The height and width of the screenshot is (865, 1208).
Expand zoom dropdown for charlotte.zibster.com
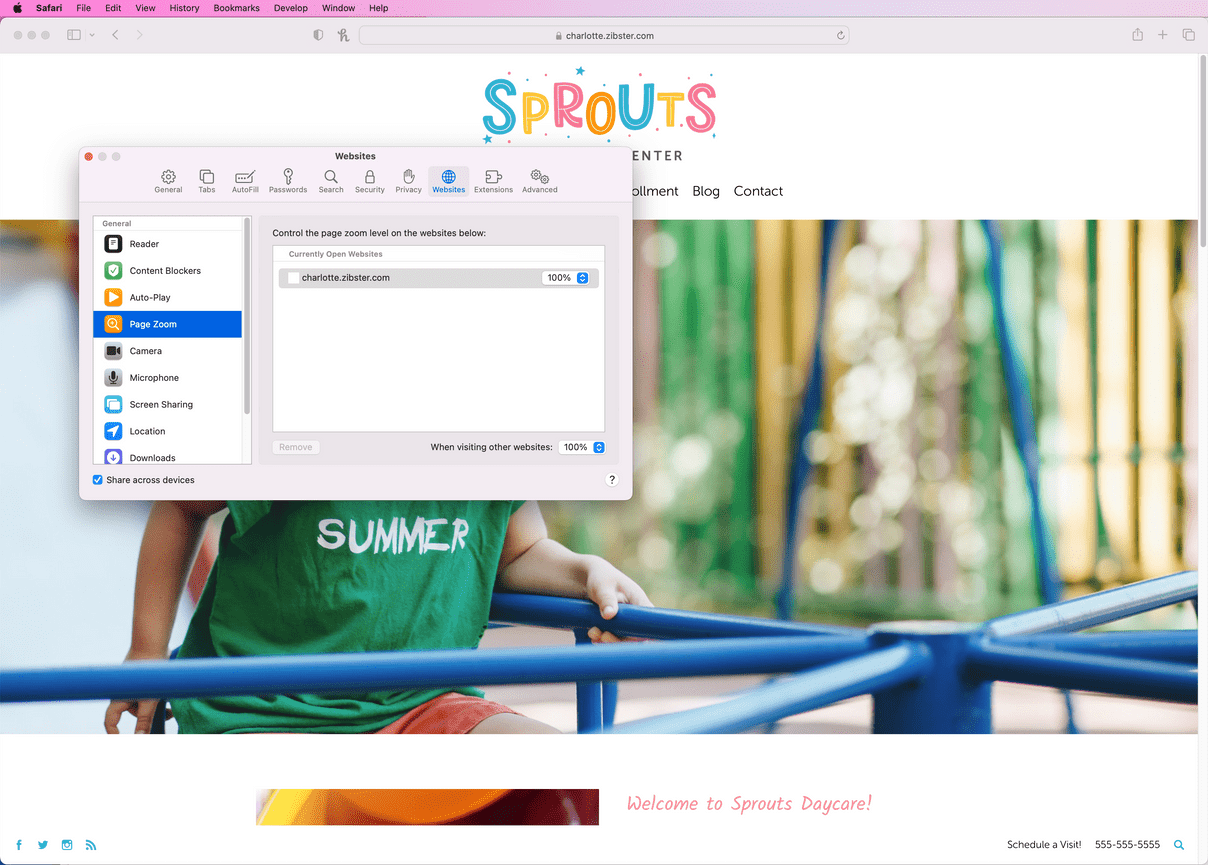point(582,278)
